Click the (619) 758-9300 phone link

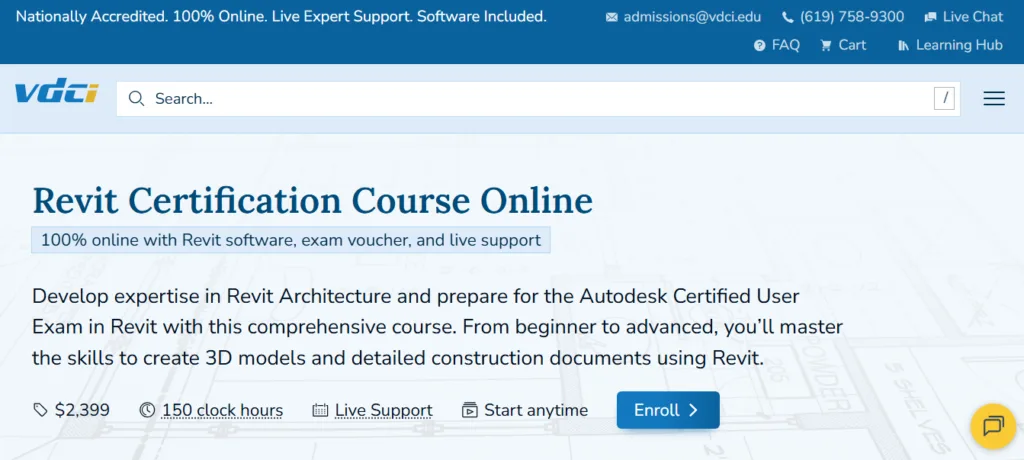click(852, 17)
